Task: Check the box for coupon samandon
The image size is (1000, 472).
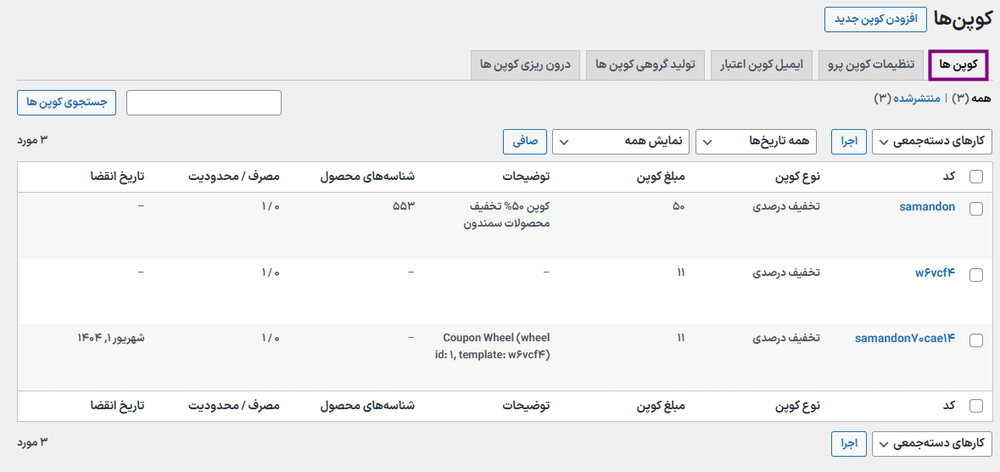Action: (976, 208)
